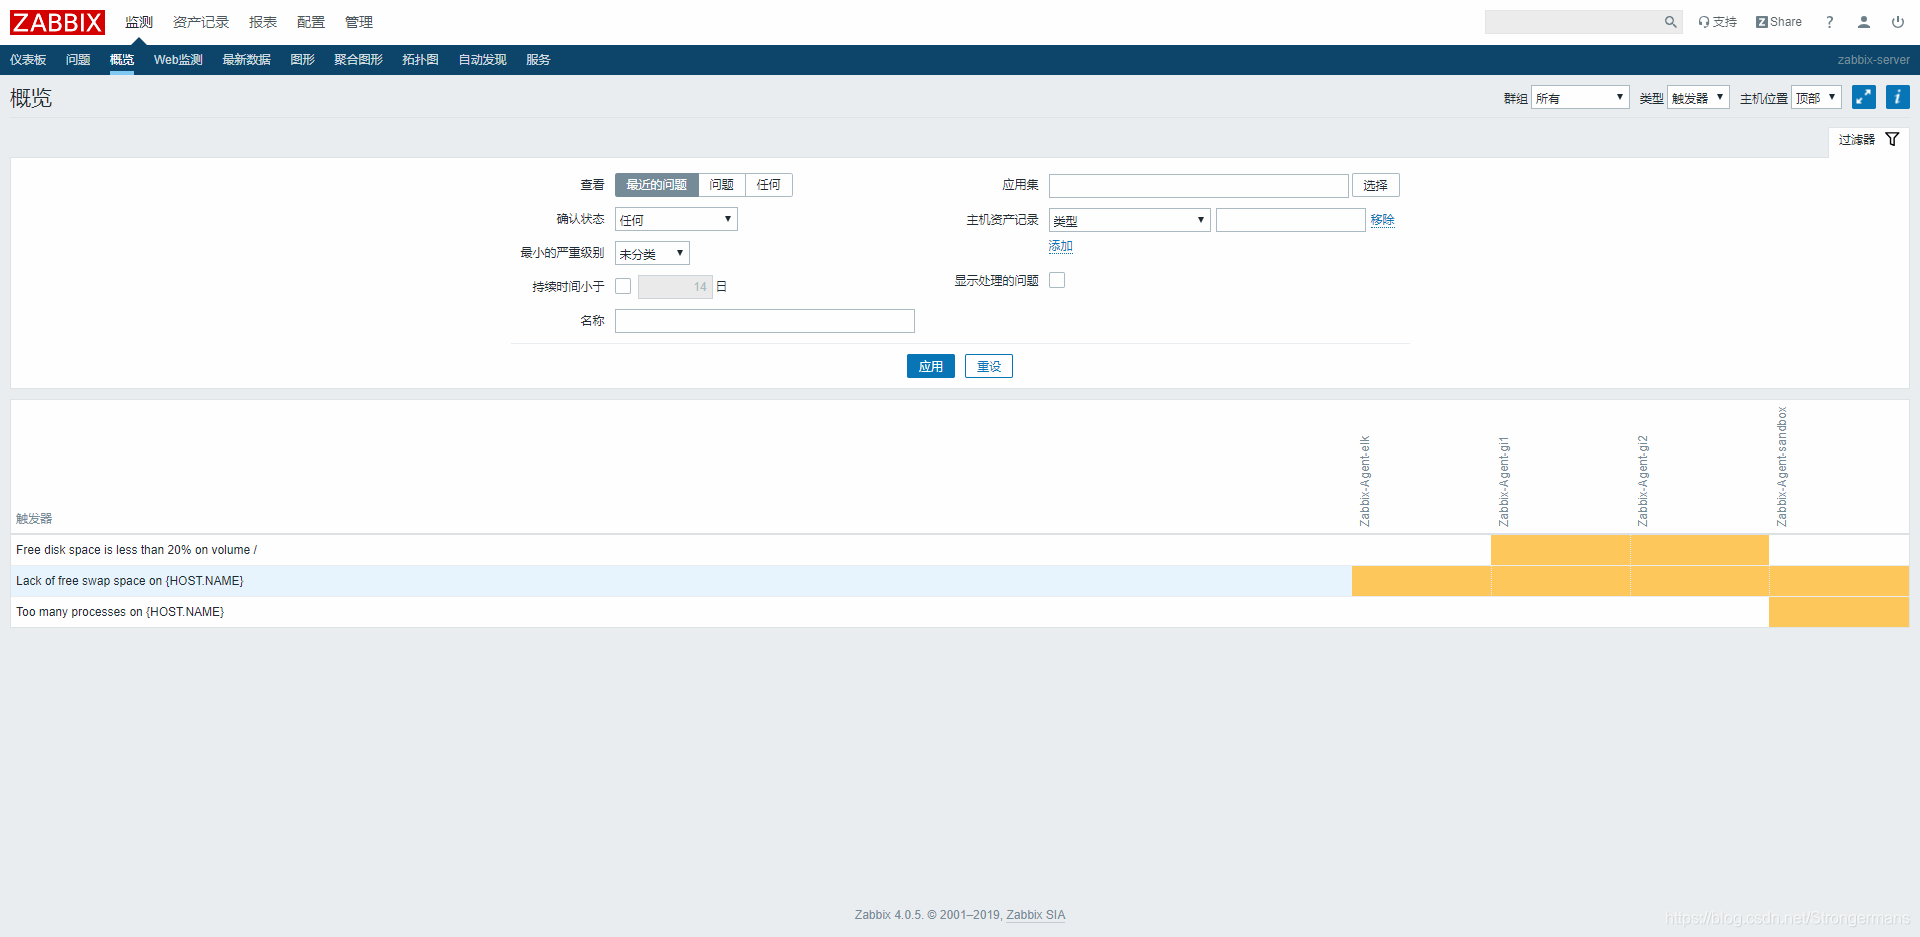1920x937 pixels.
Task: Open the user profile icon
Action: 1864,22
